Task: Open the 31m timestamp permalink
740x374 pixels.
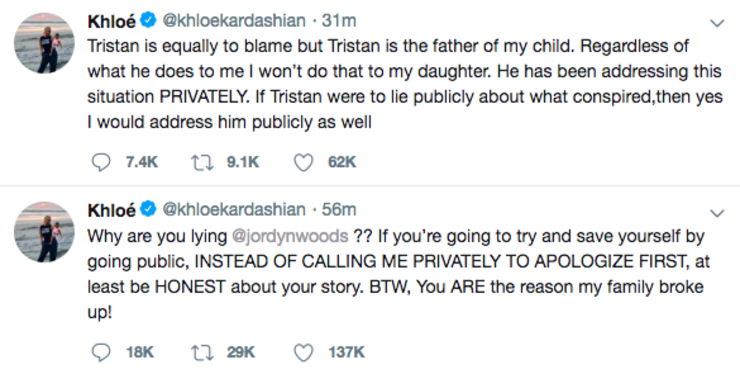Action: tap(339, 20)
